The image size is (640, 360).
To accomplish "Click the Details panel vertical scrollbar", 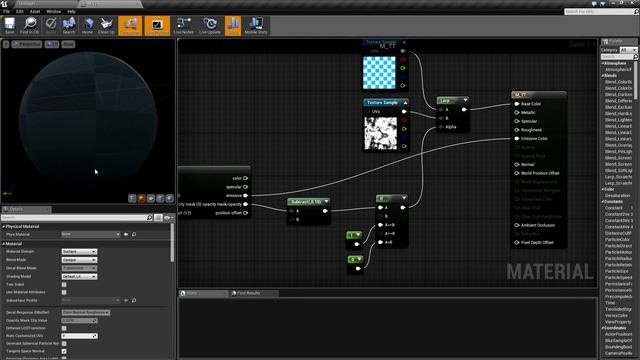I will pyautogui.click(x=172, y=243).
